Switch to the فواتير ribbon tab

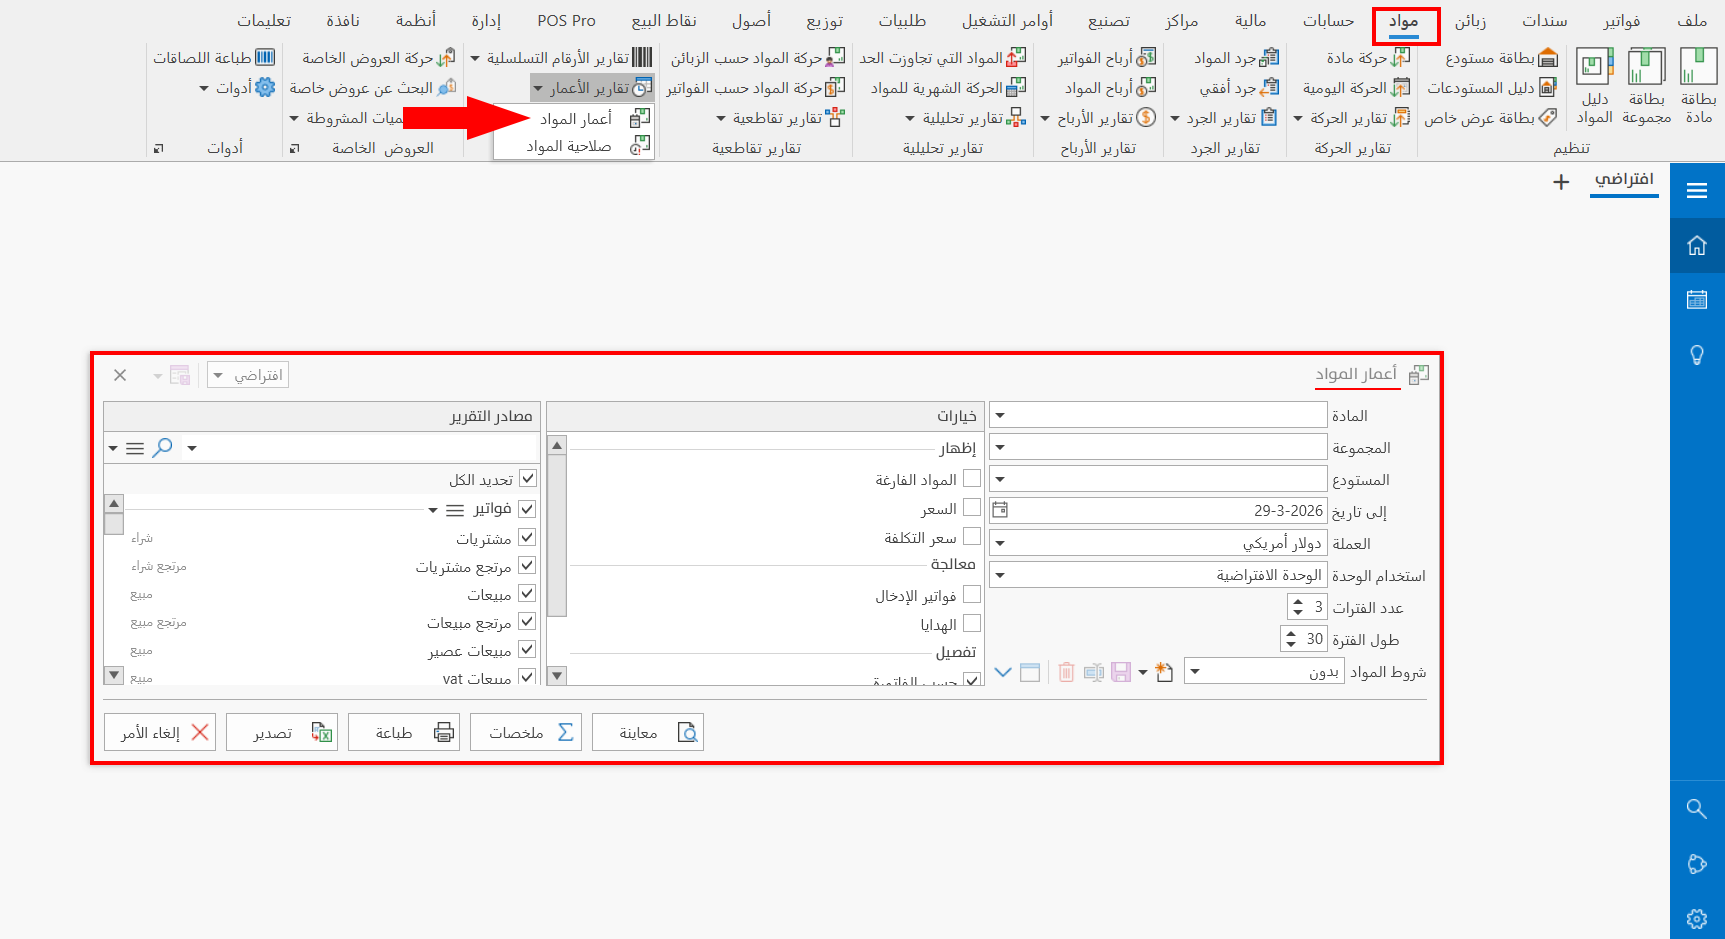click(x=1621, y=20)
